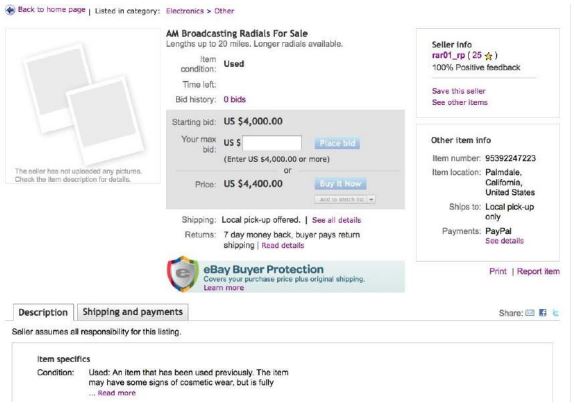Share listing on Facebook icon
574x409 pixels.
[543, 313]
